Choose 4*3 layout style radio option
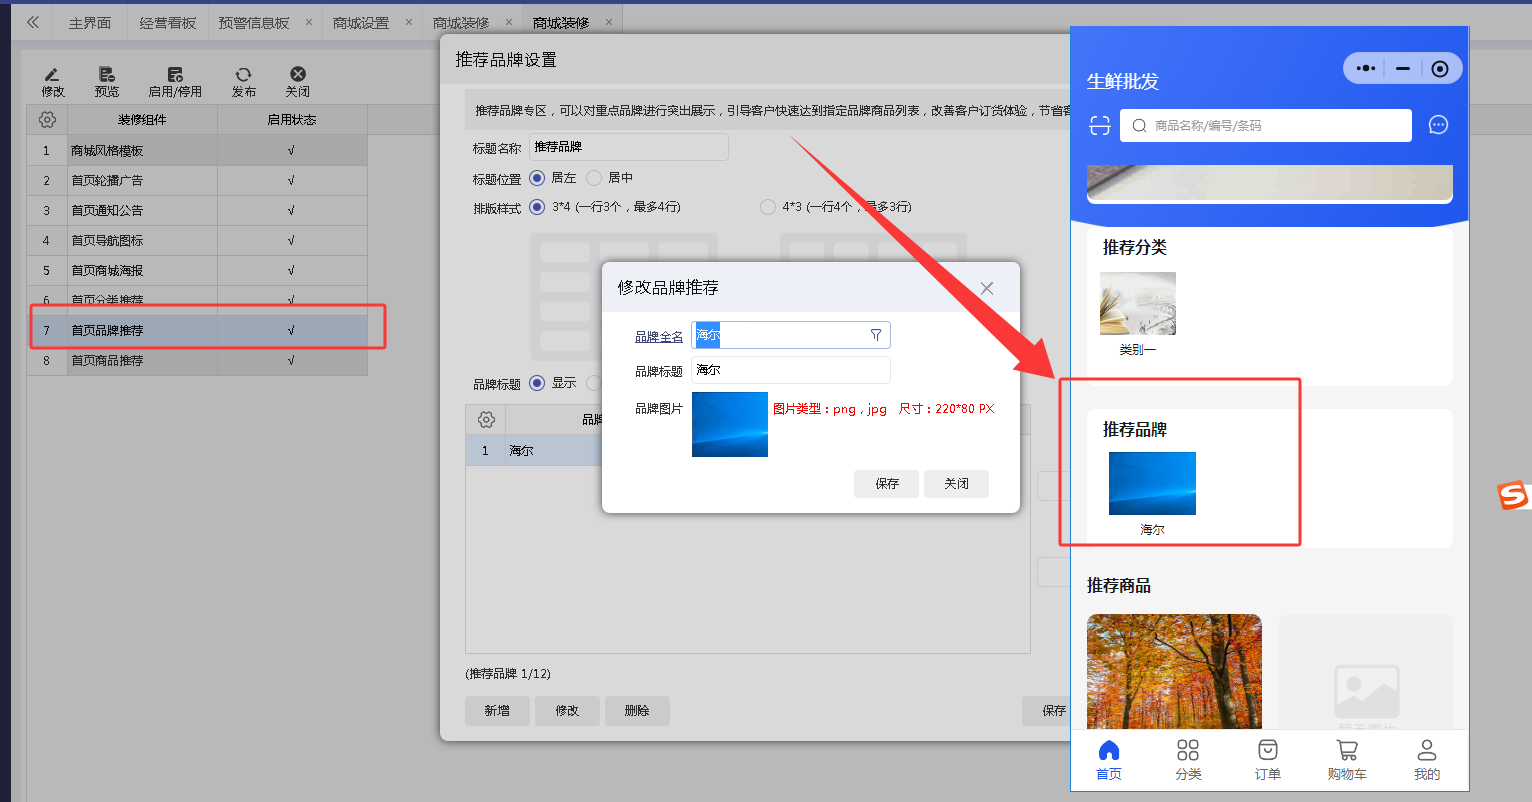 point(768,207)
